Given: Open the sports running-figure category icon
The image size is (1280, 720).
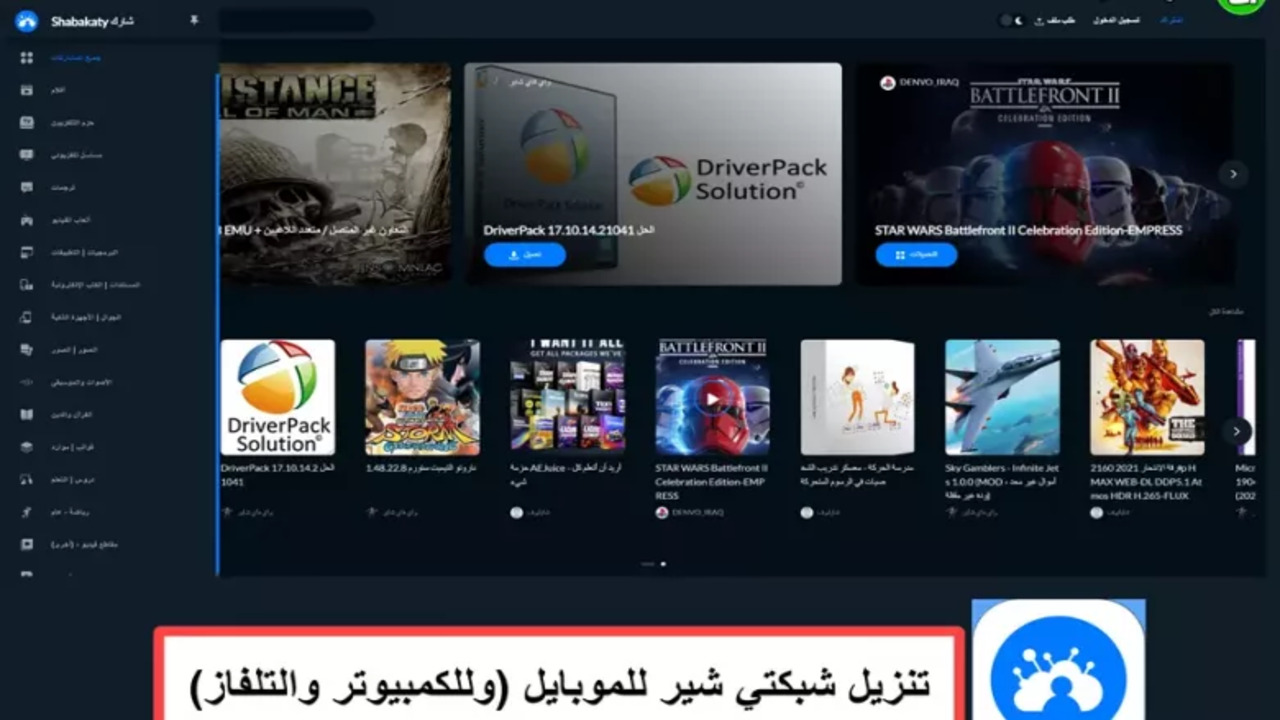Looking at the screenshot, I should [27, 512].
